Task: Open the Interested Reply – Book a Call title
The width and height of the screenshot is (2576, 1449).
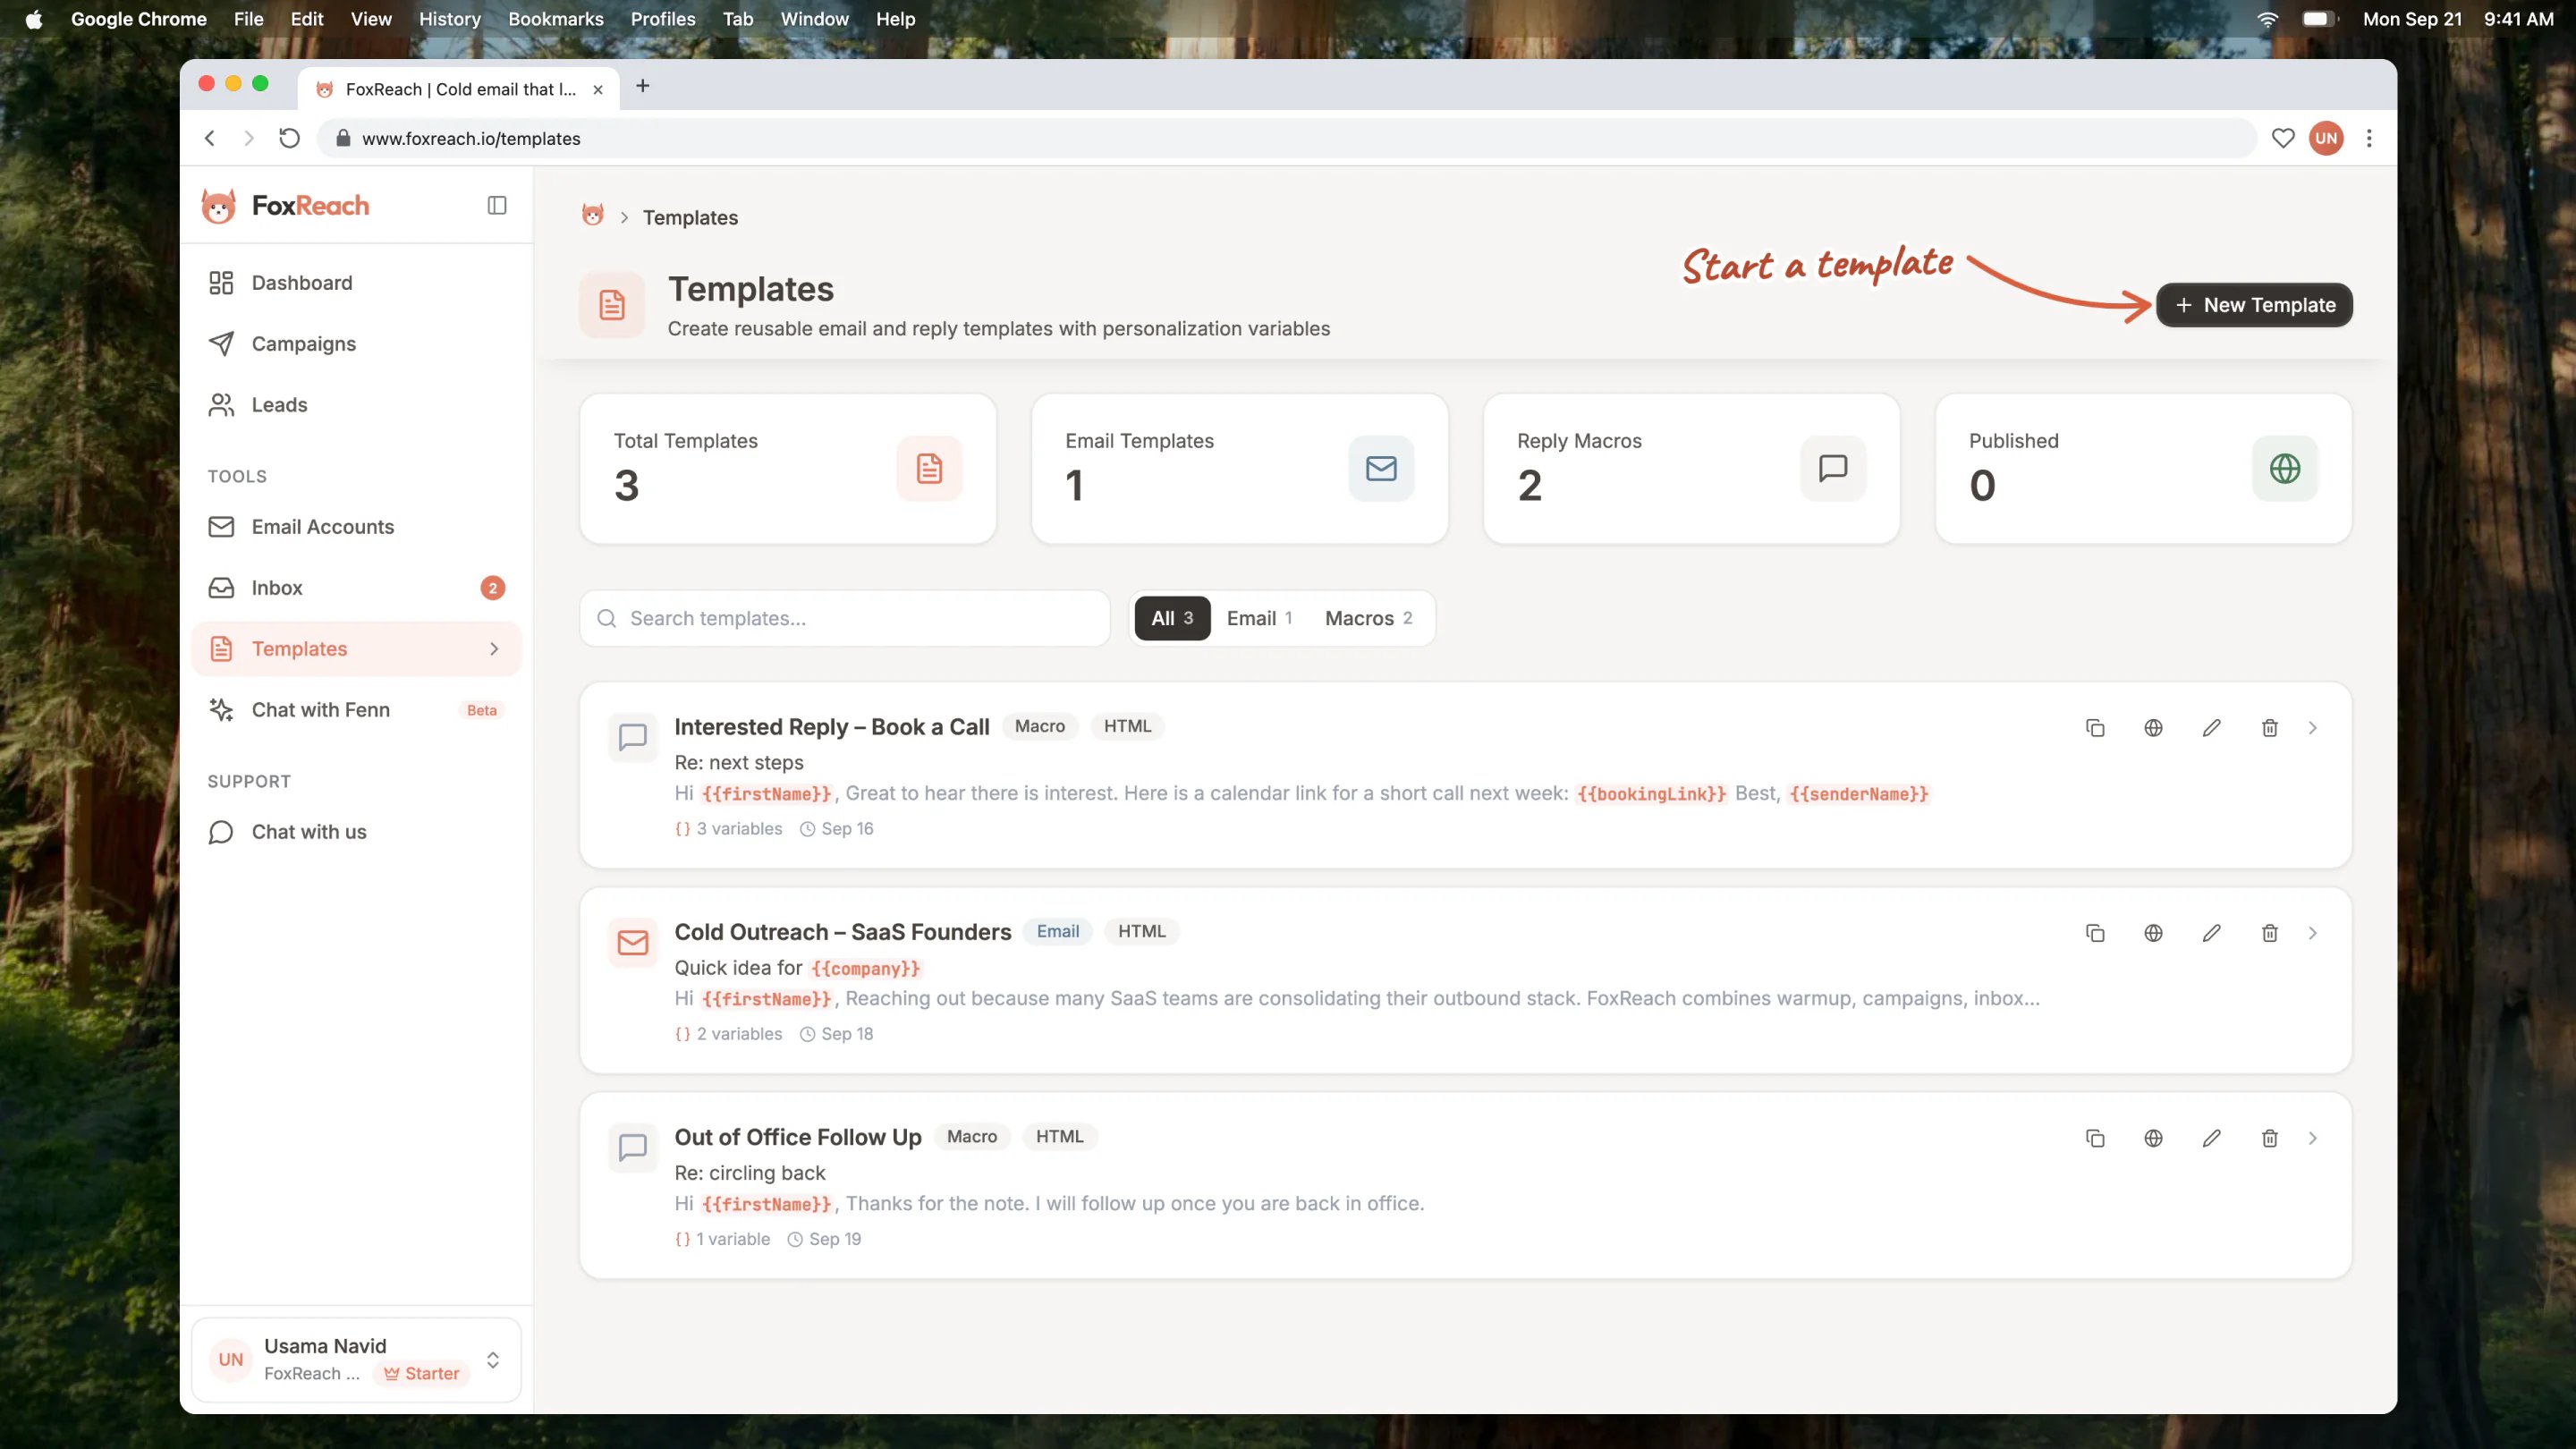Action: (x=831, y=727)
